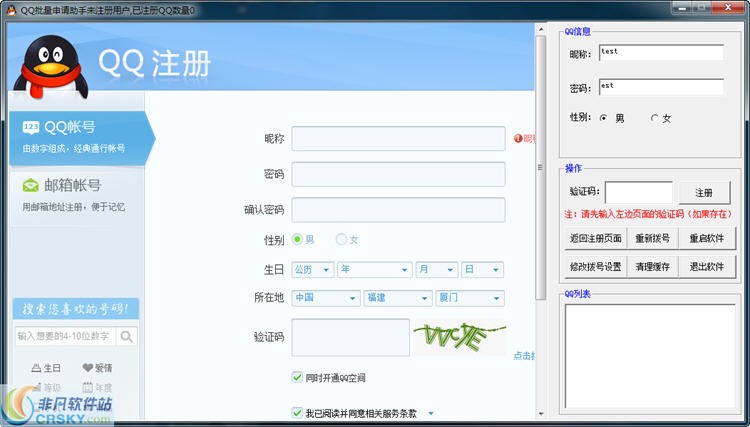Click the page scrollbar thumb

[x=540, y=167]
